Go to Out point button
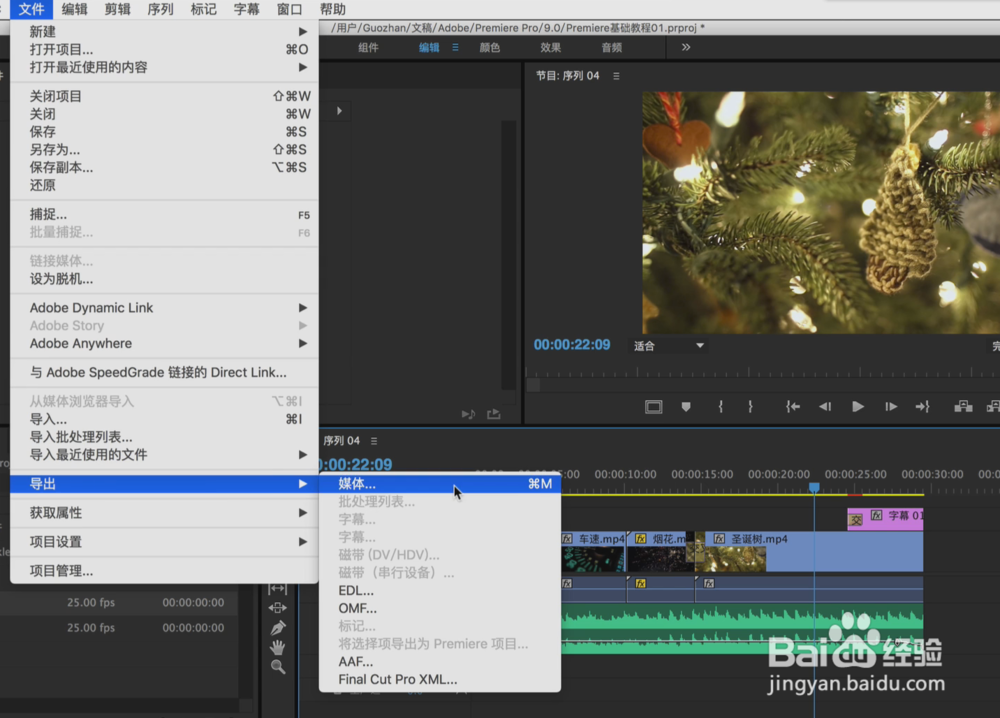The height and width of the screenshot is (718, 1000). (923, 407)
